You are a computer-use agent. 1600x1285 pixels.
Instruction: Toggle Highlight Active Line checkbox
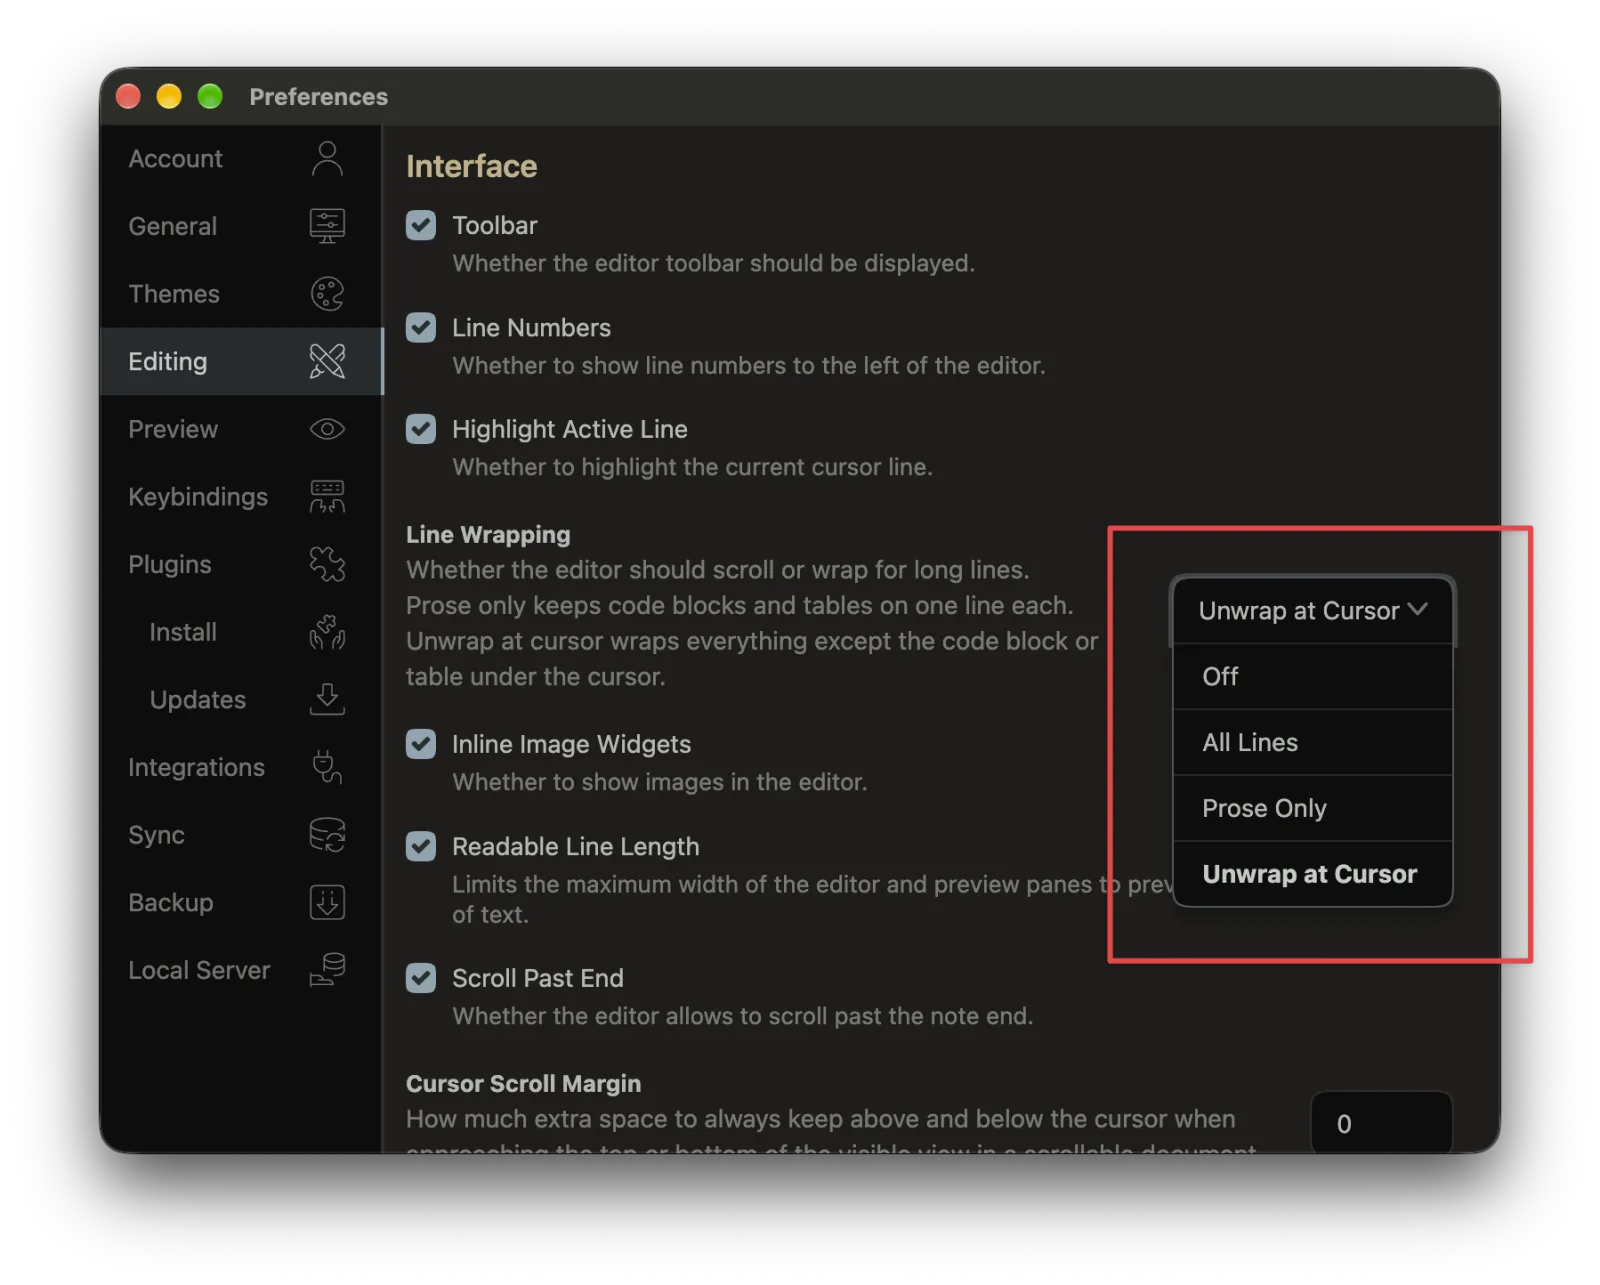pyautogui.click(x=421, y=429)
